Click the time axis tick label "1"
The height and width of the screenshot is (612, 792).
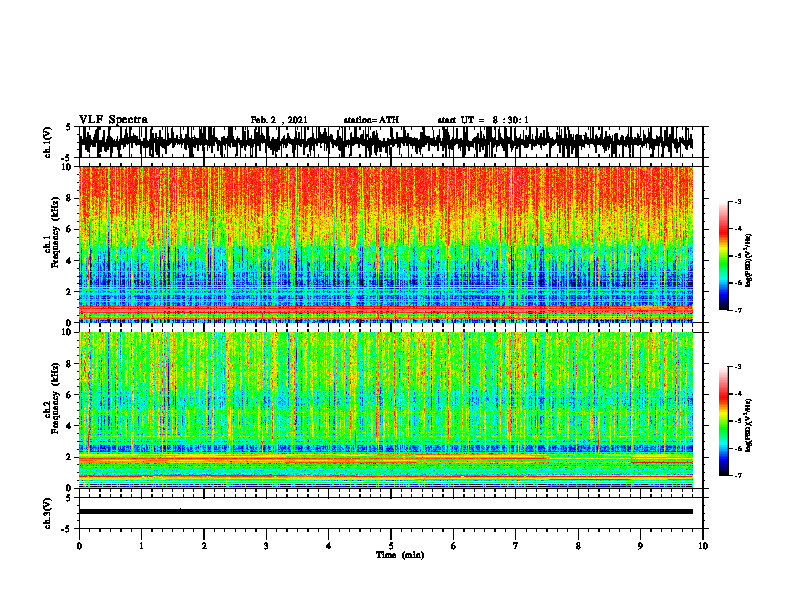[x=142, y=546]
